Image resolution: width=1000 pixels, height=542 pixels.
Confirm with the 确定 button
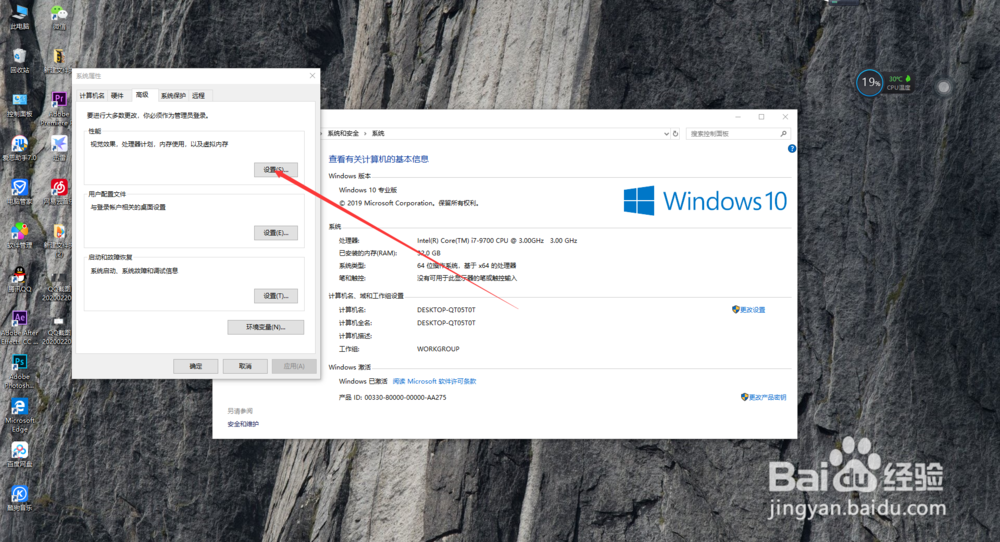[196, 366]
